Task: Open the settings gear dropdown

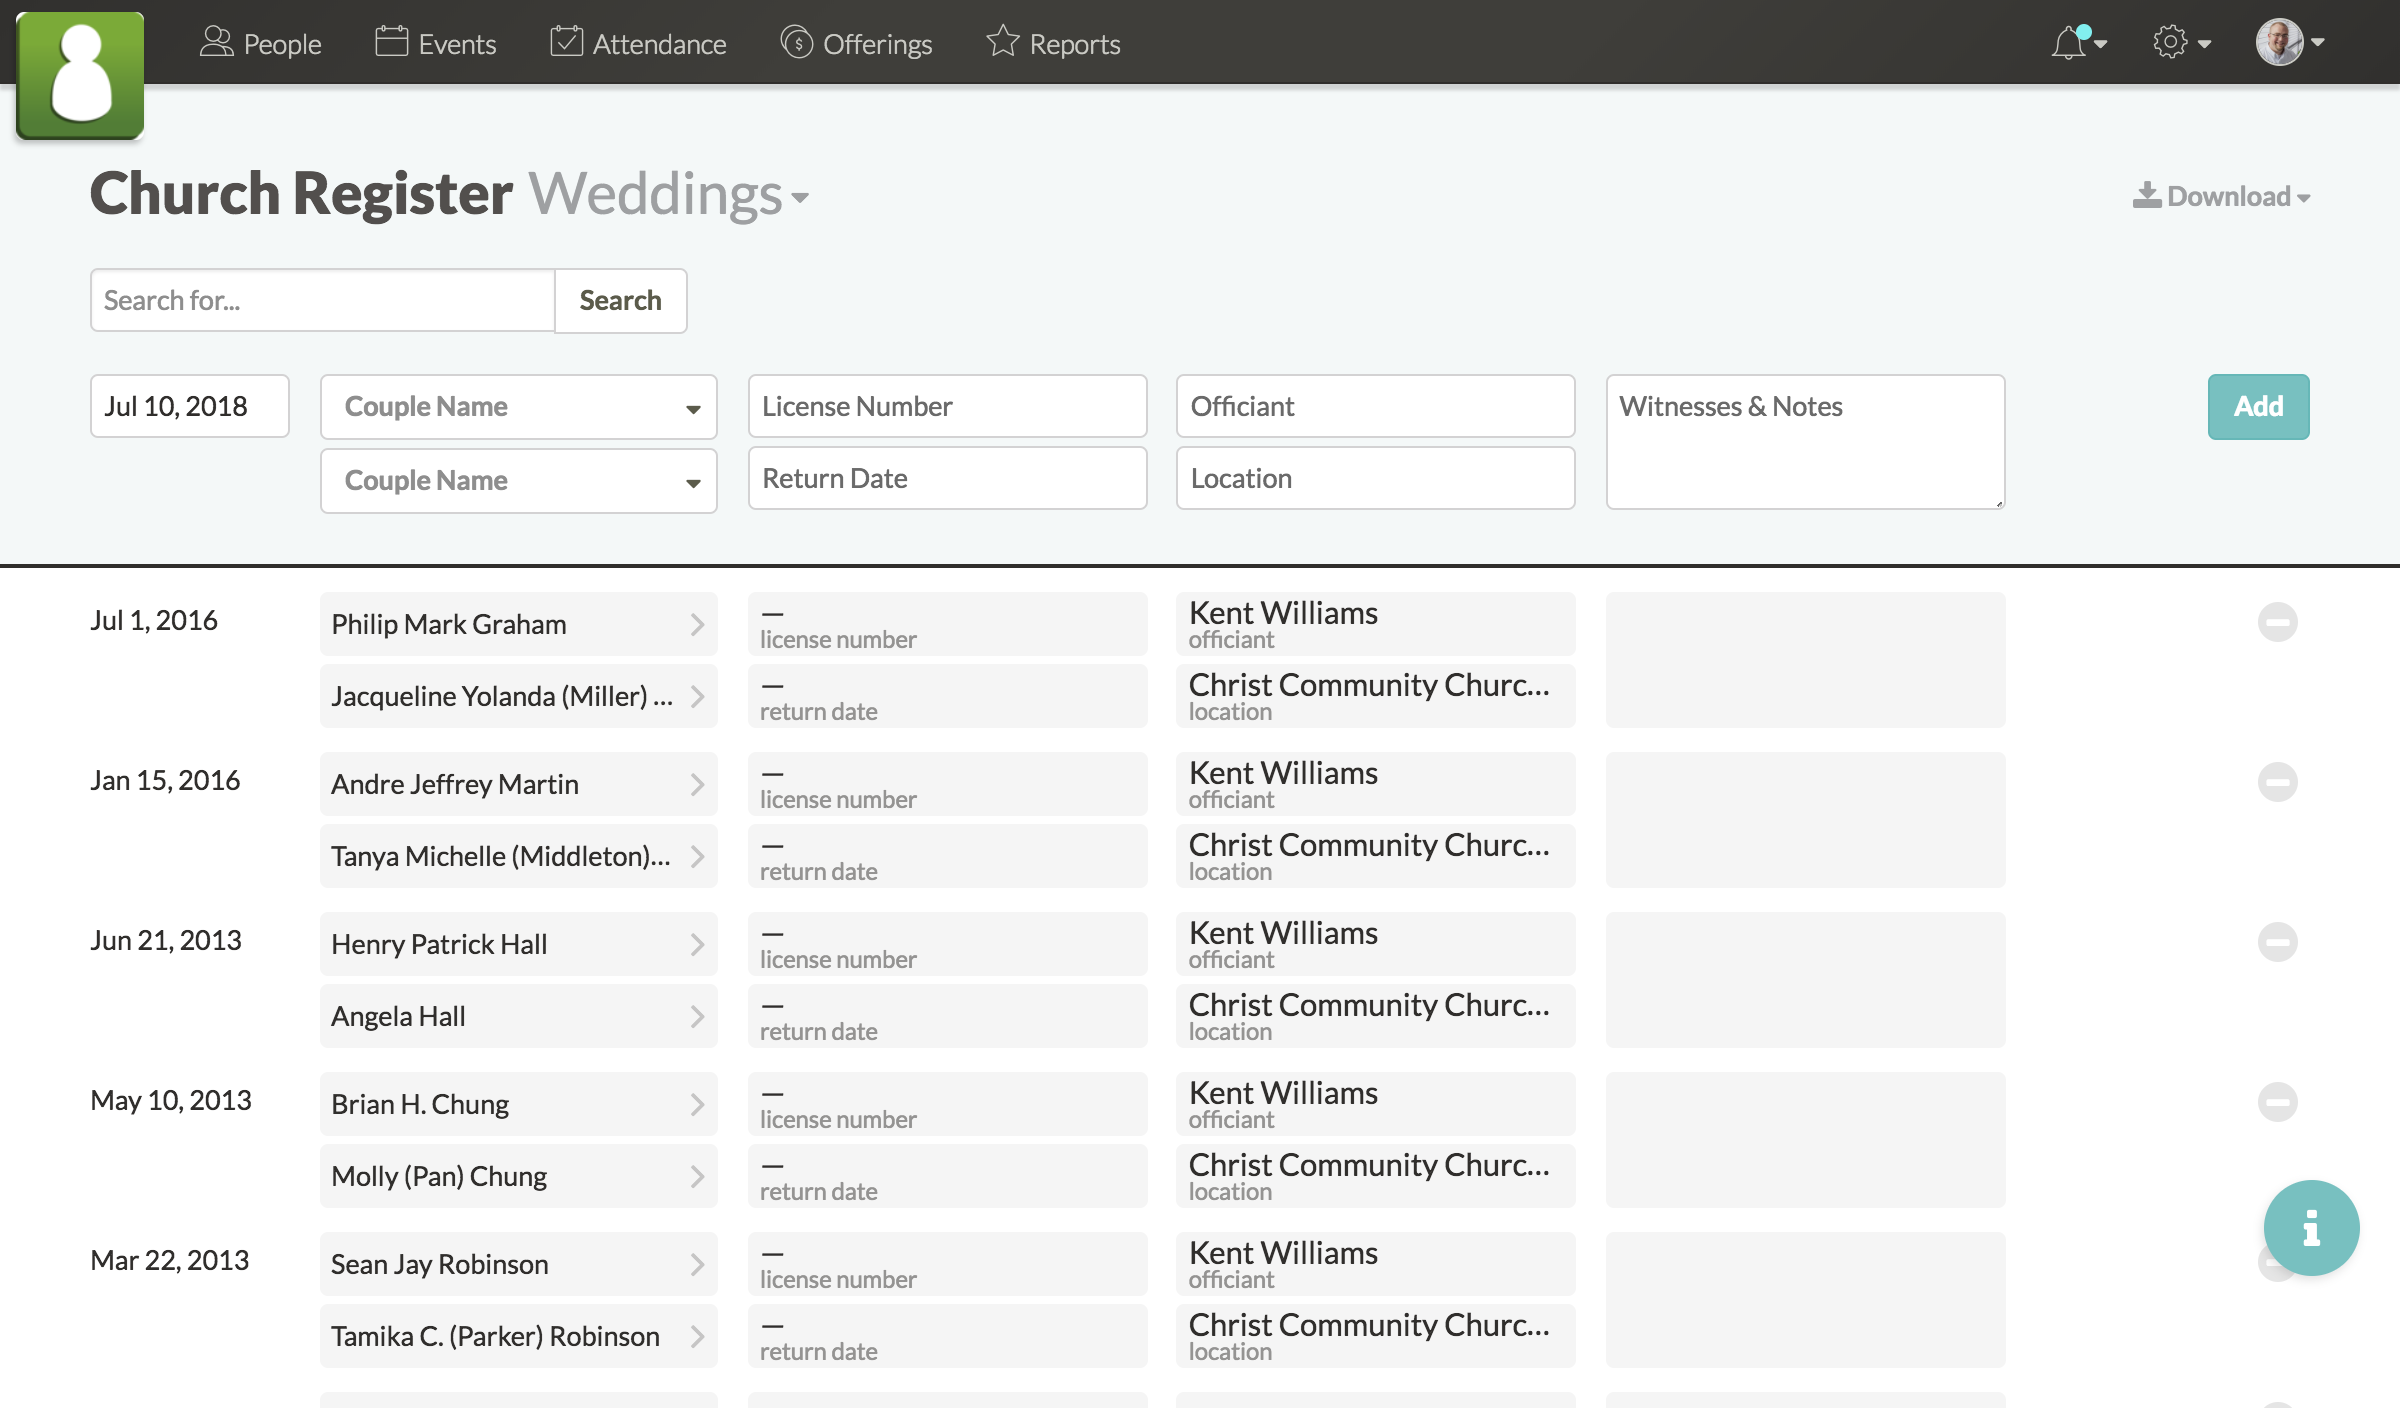Action: [x=2181, y=43]
